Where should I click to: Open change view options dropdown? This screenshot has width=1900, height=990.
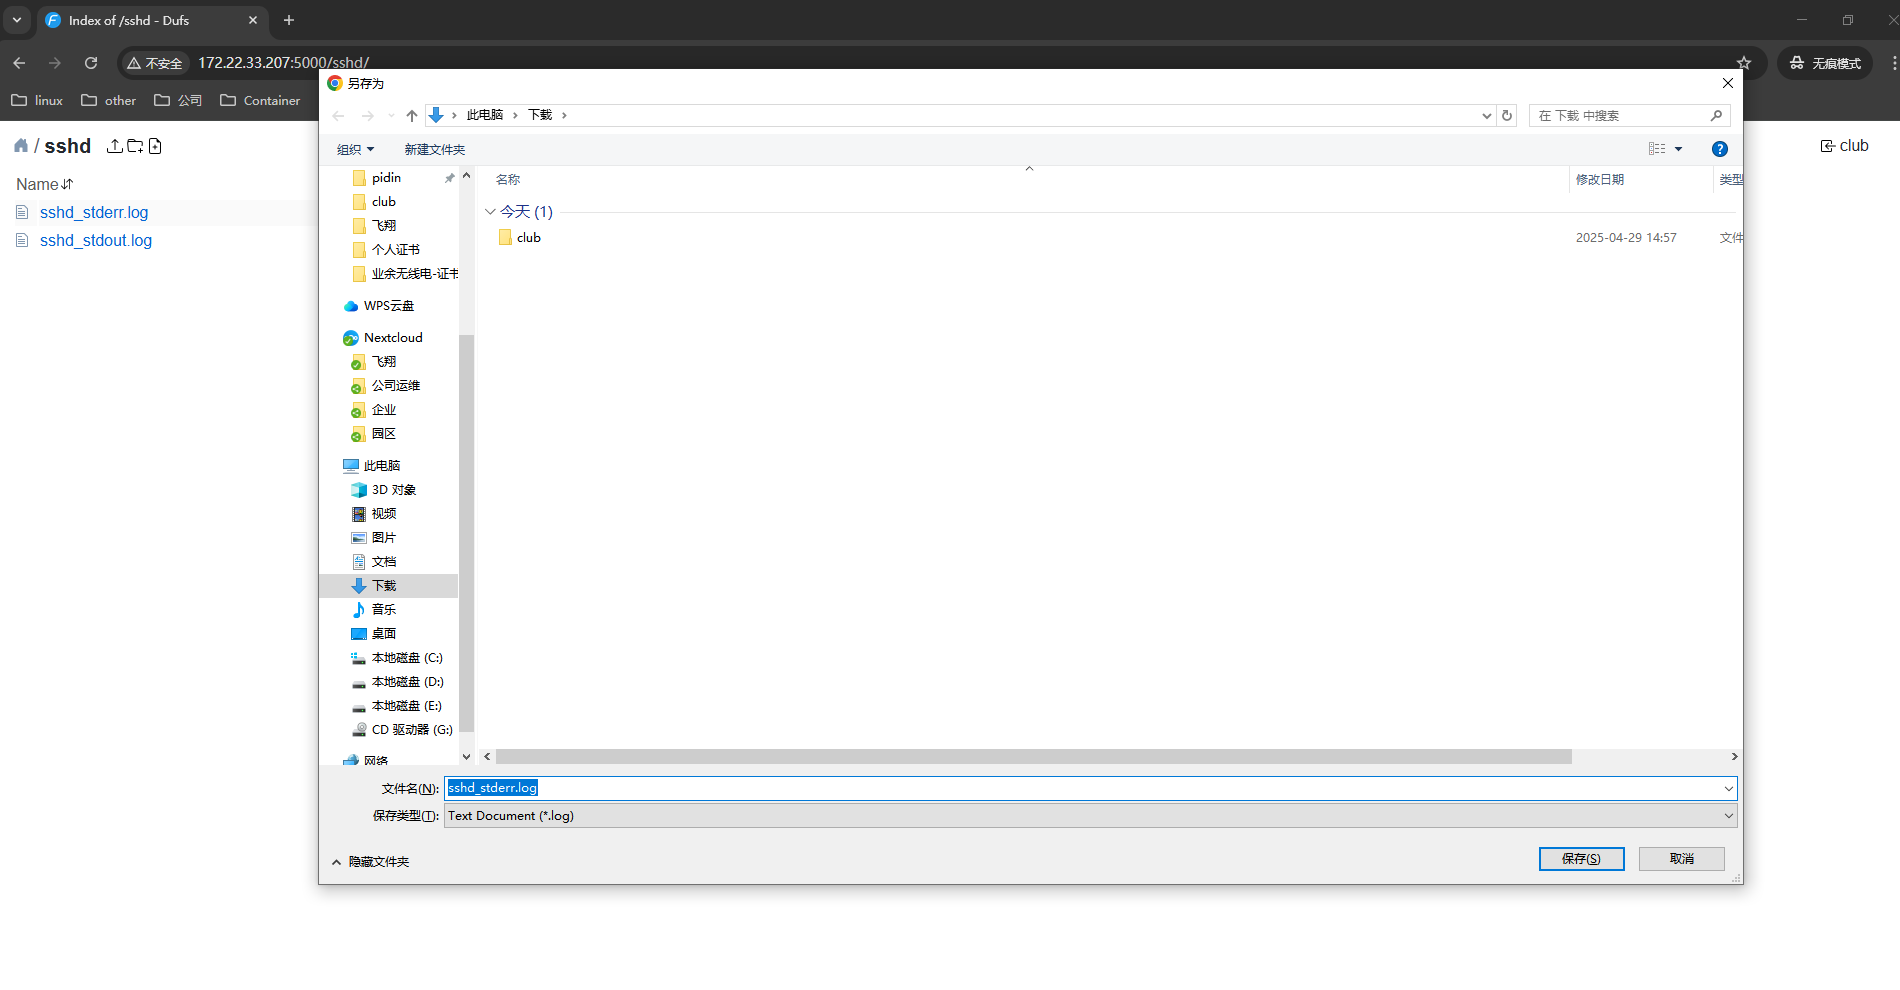[x=1678, y=149]
